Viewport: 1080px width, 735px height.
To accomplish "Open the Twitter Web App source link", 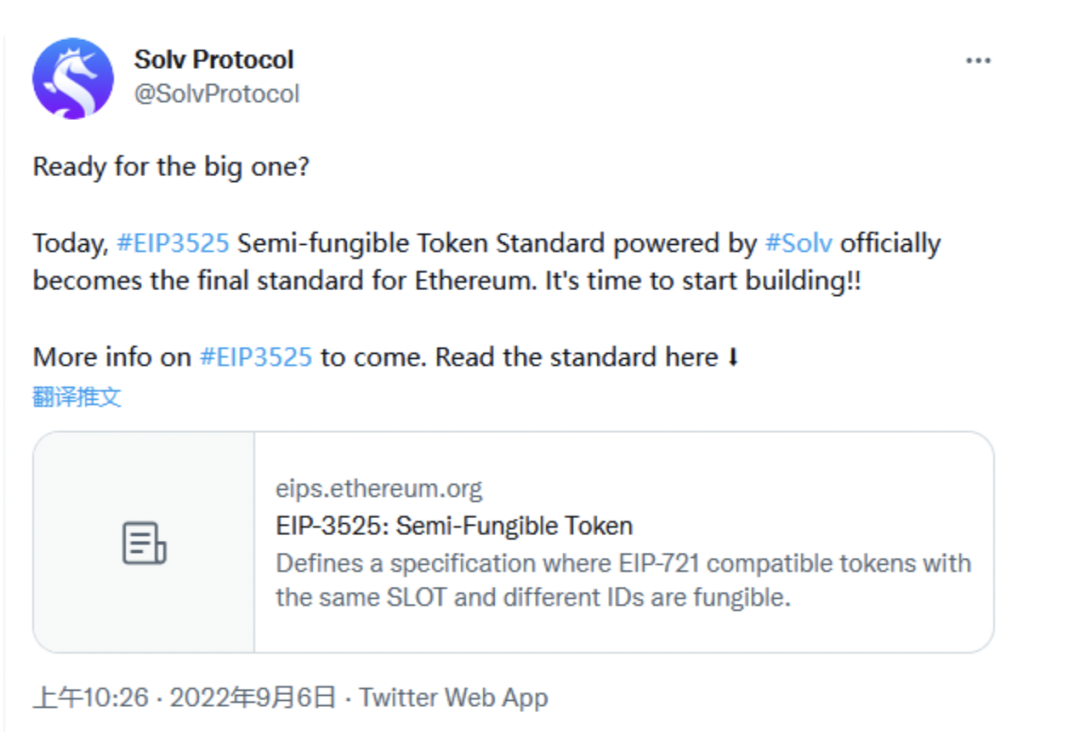I will [x=453, y=697].
